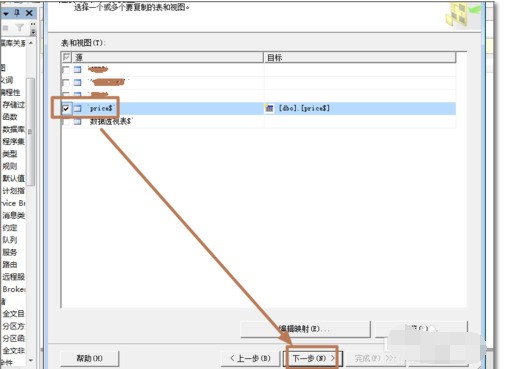Image resolution: width=505 pixels, height=369 pixels.
Task: Click the destination table icon before [dbo].[price$]
Action: pyautogui.click(x=269, y=108)
